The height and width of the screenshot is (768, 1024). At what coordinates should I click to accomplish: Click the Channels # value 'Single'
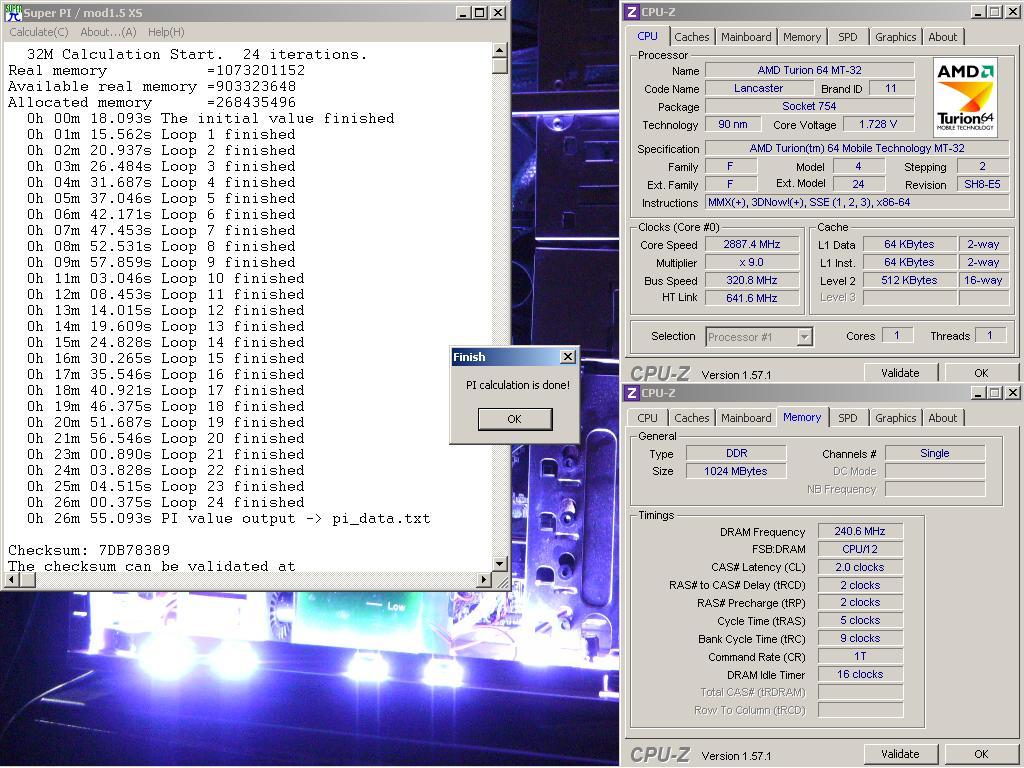coord(935,453)
